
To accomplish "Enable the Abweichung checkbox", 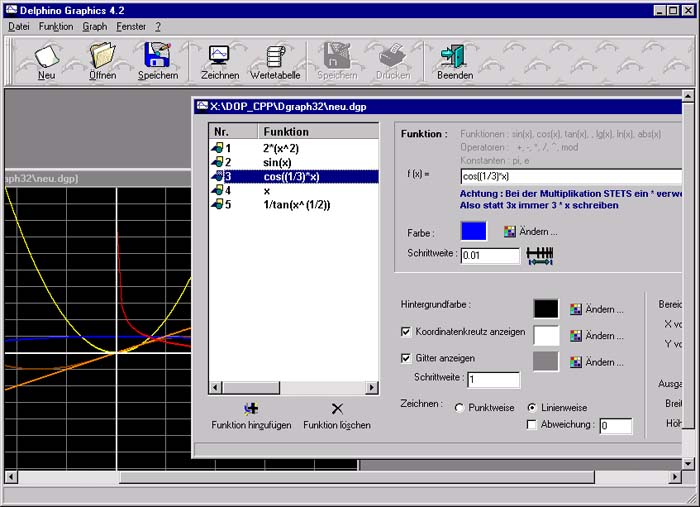I will click(x=531, y=424).
